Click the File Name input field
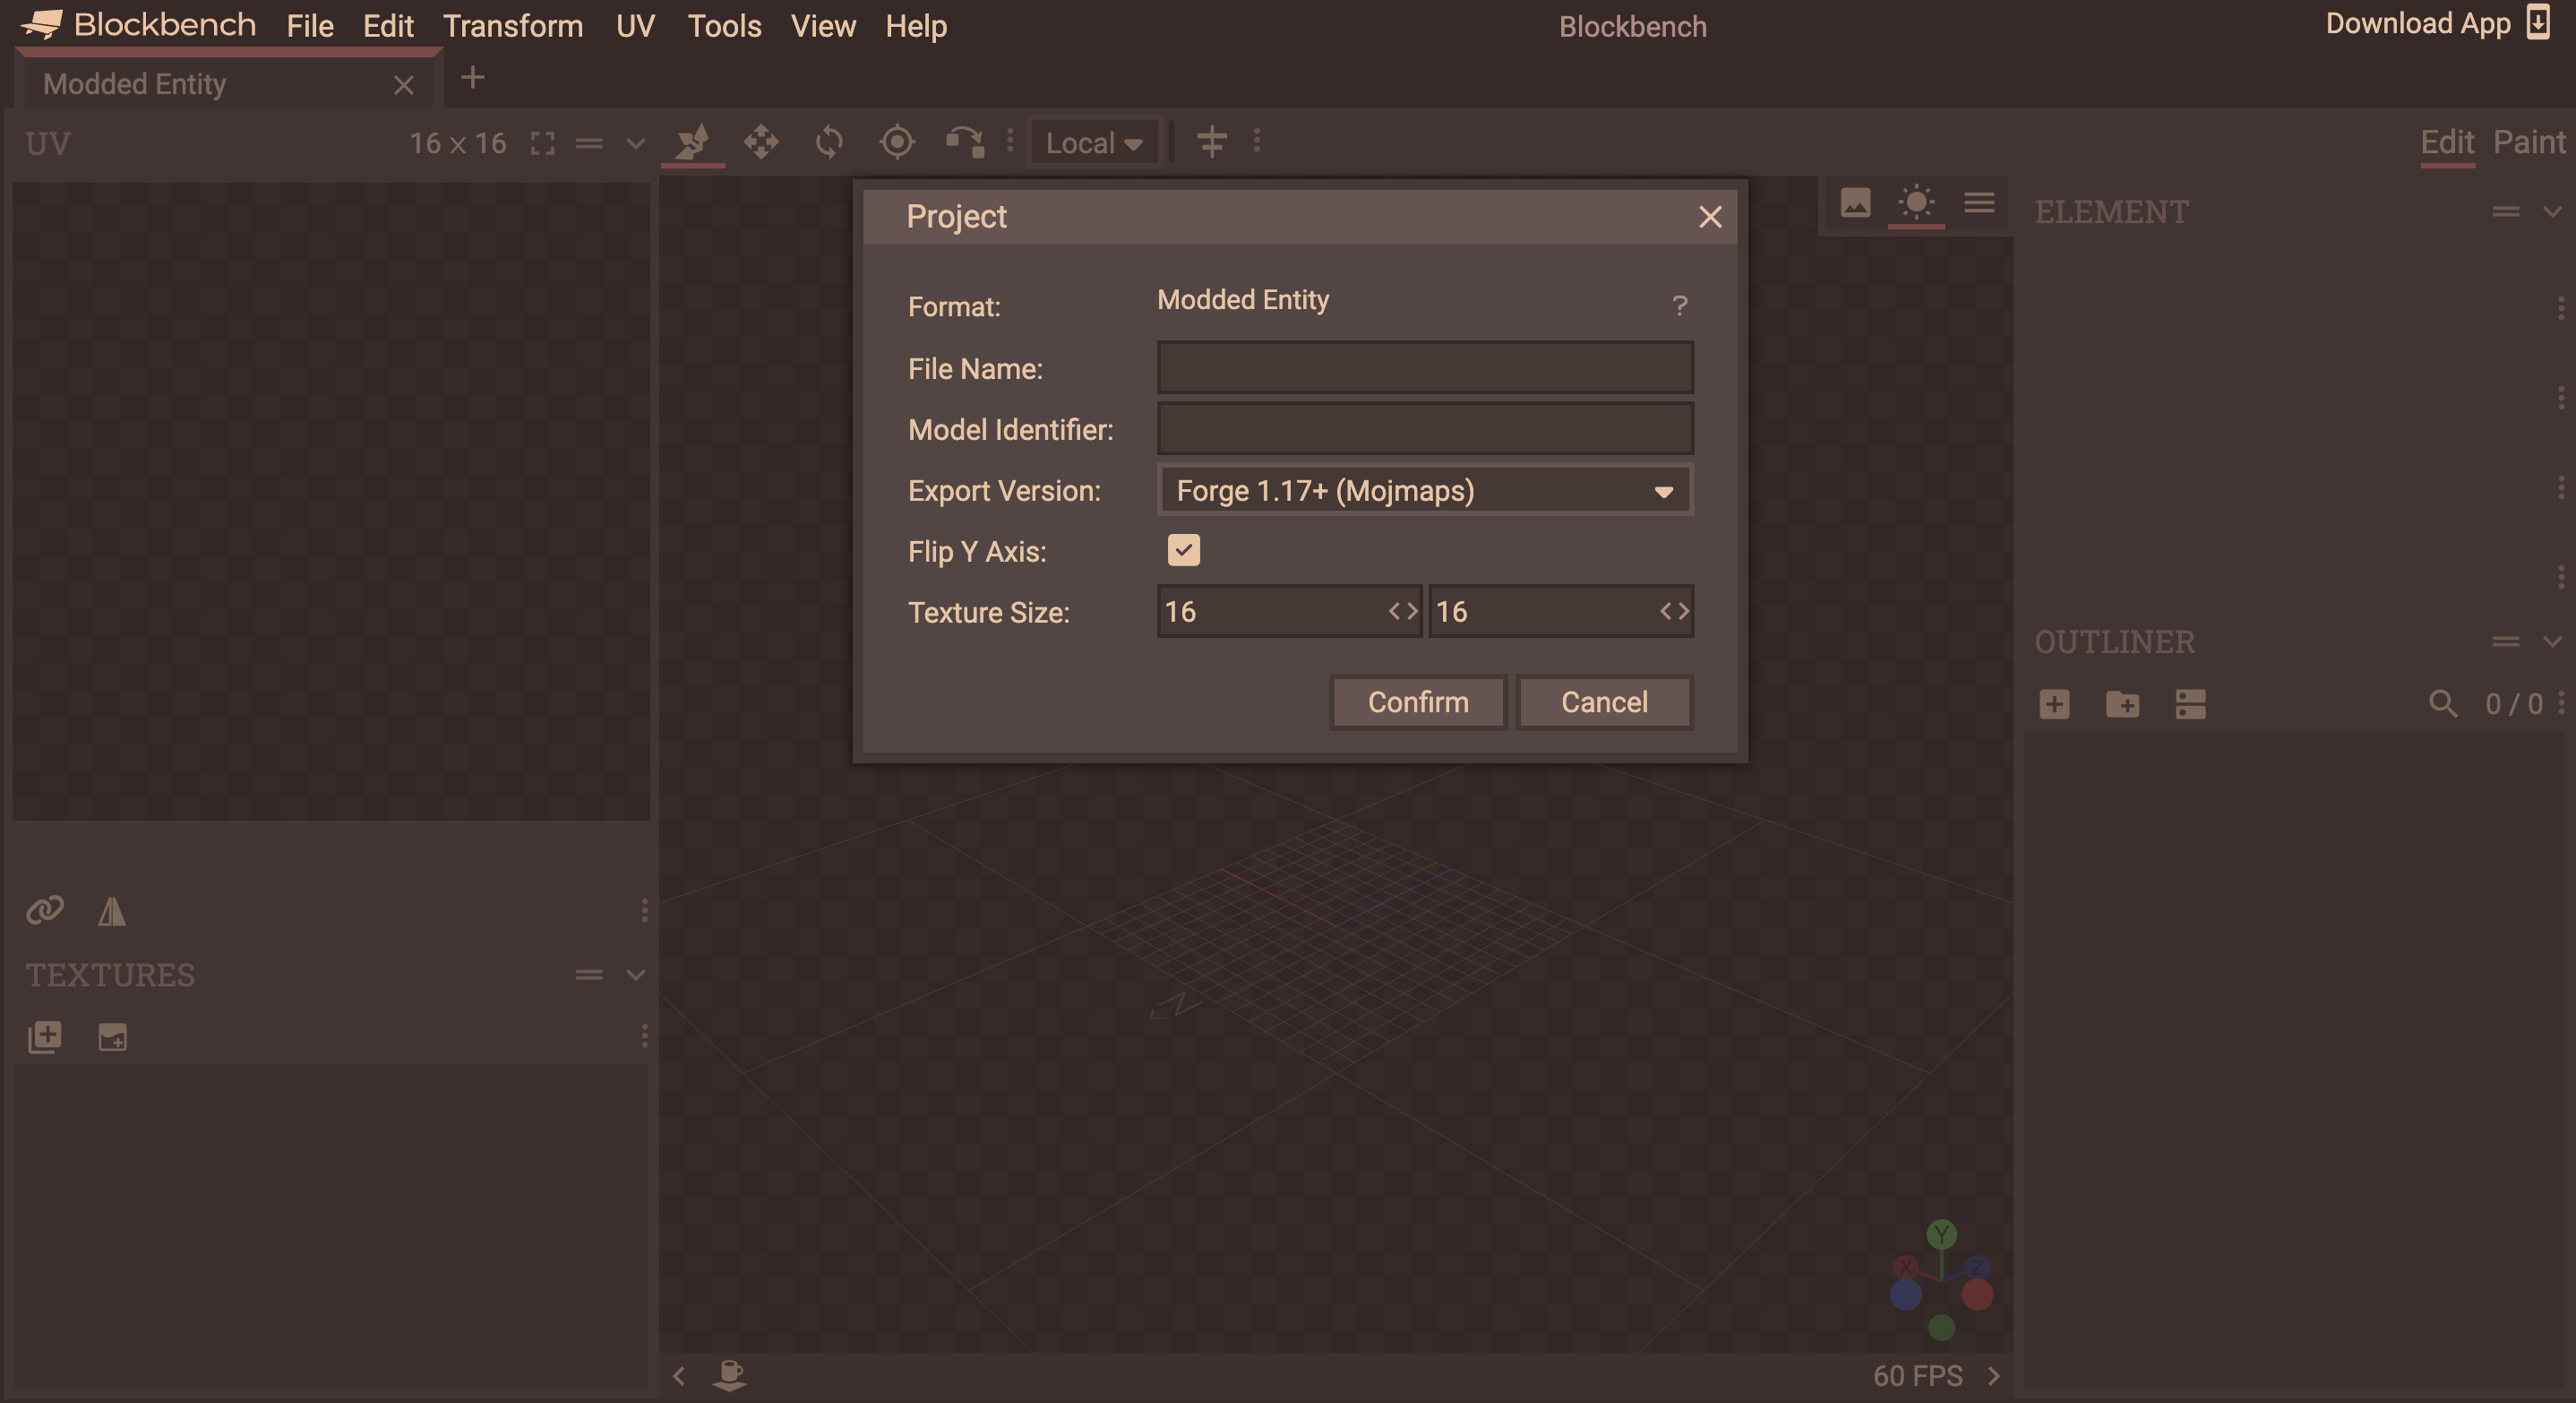Screen dimensions: 2576x1403 pos(1424,367)
